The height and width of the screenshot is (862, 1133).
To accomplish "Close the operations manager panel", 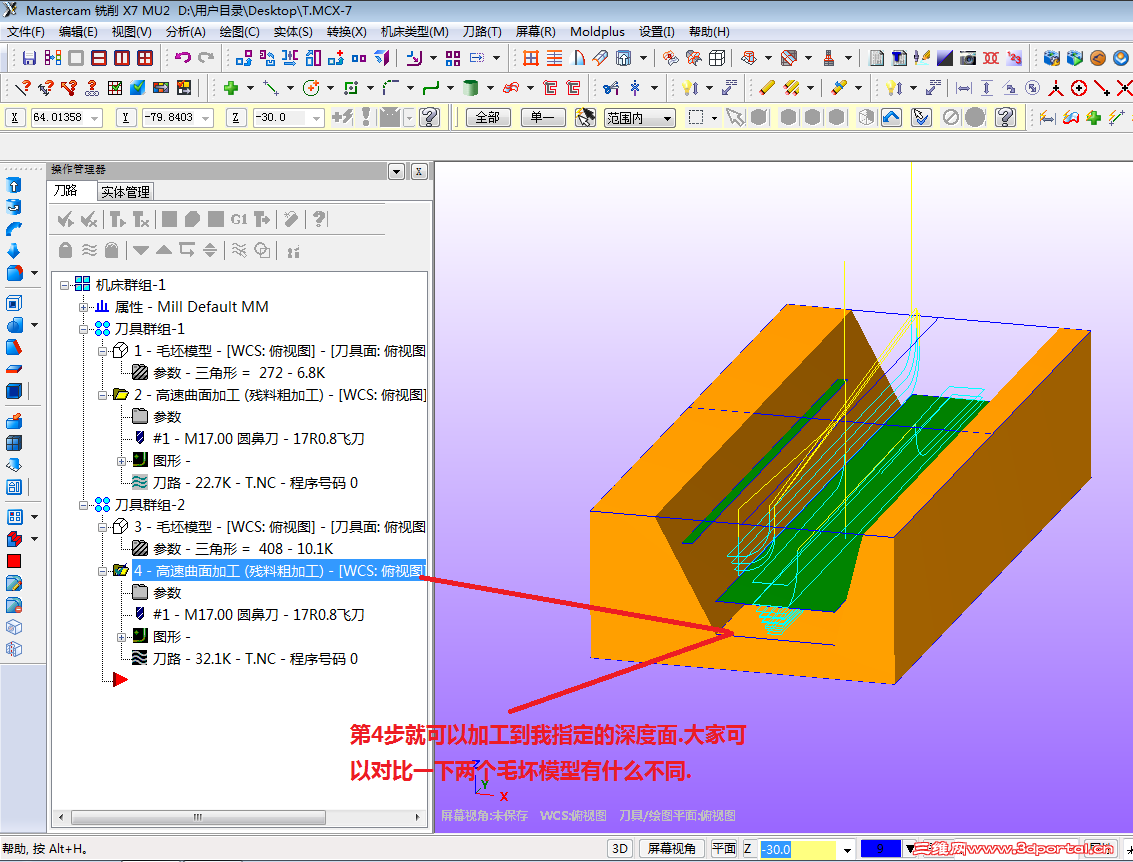I will pyautogui.click(x=419, y=171).
